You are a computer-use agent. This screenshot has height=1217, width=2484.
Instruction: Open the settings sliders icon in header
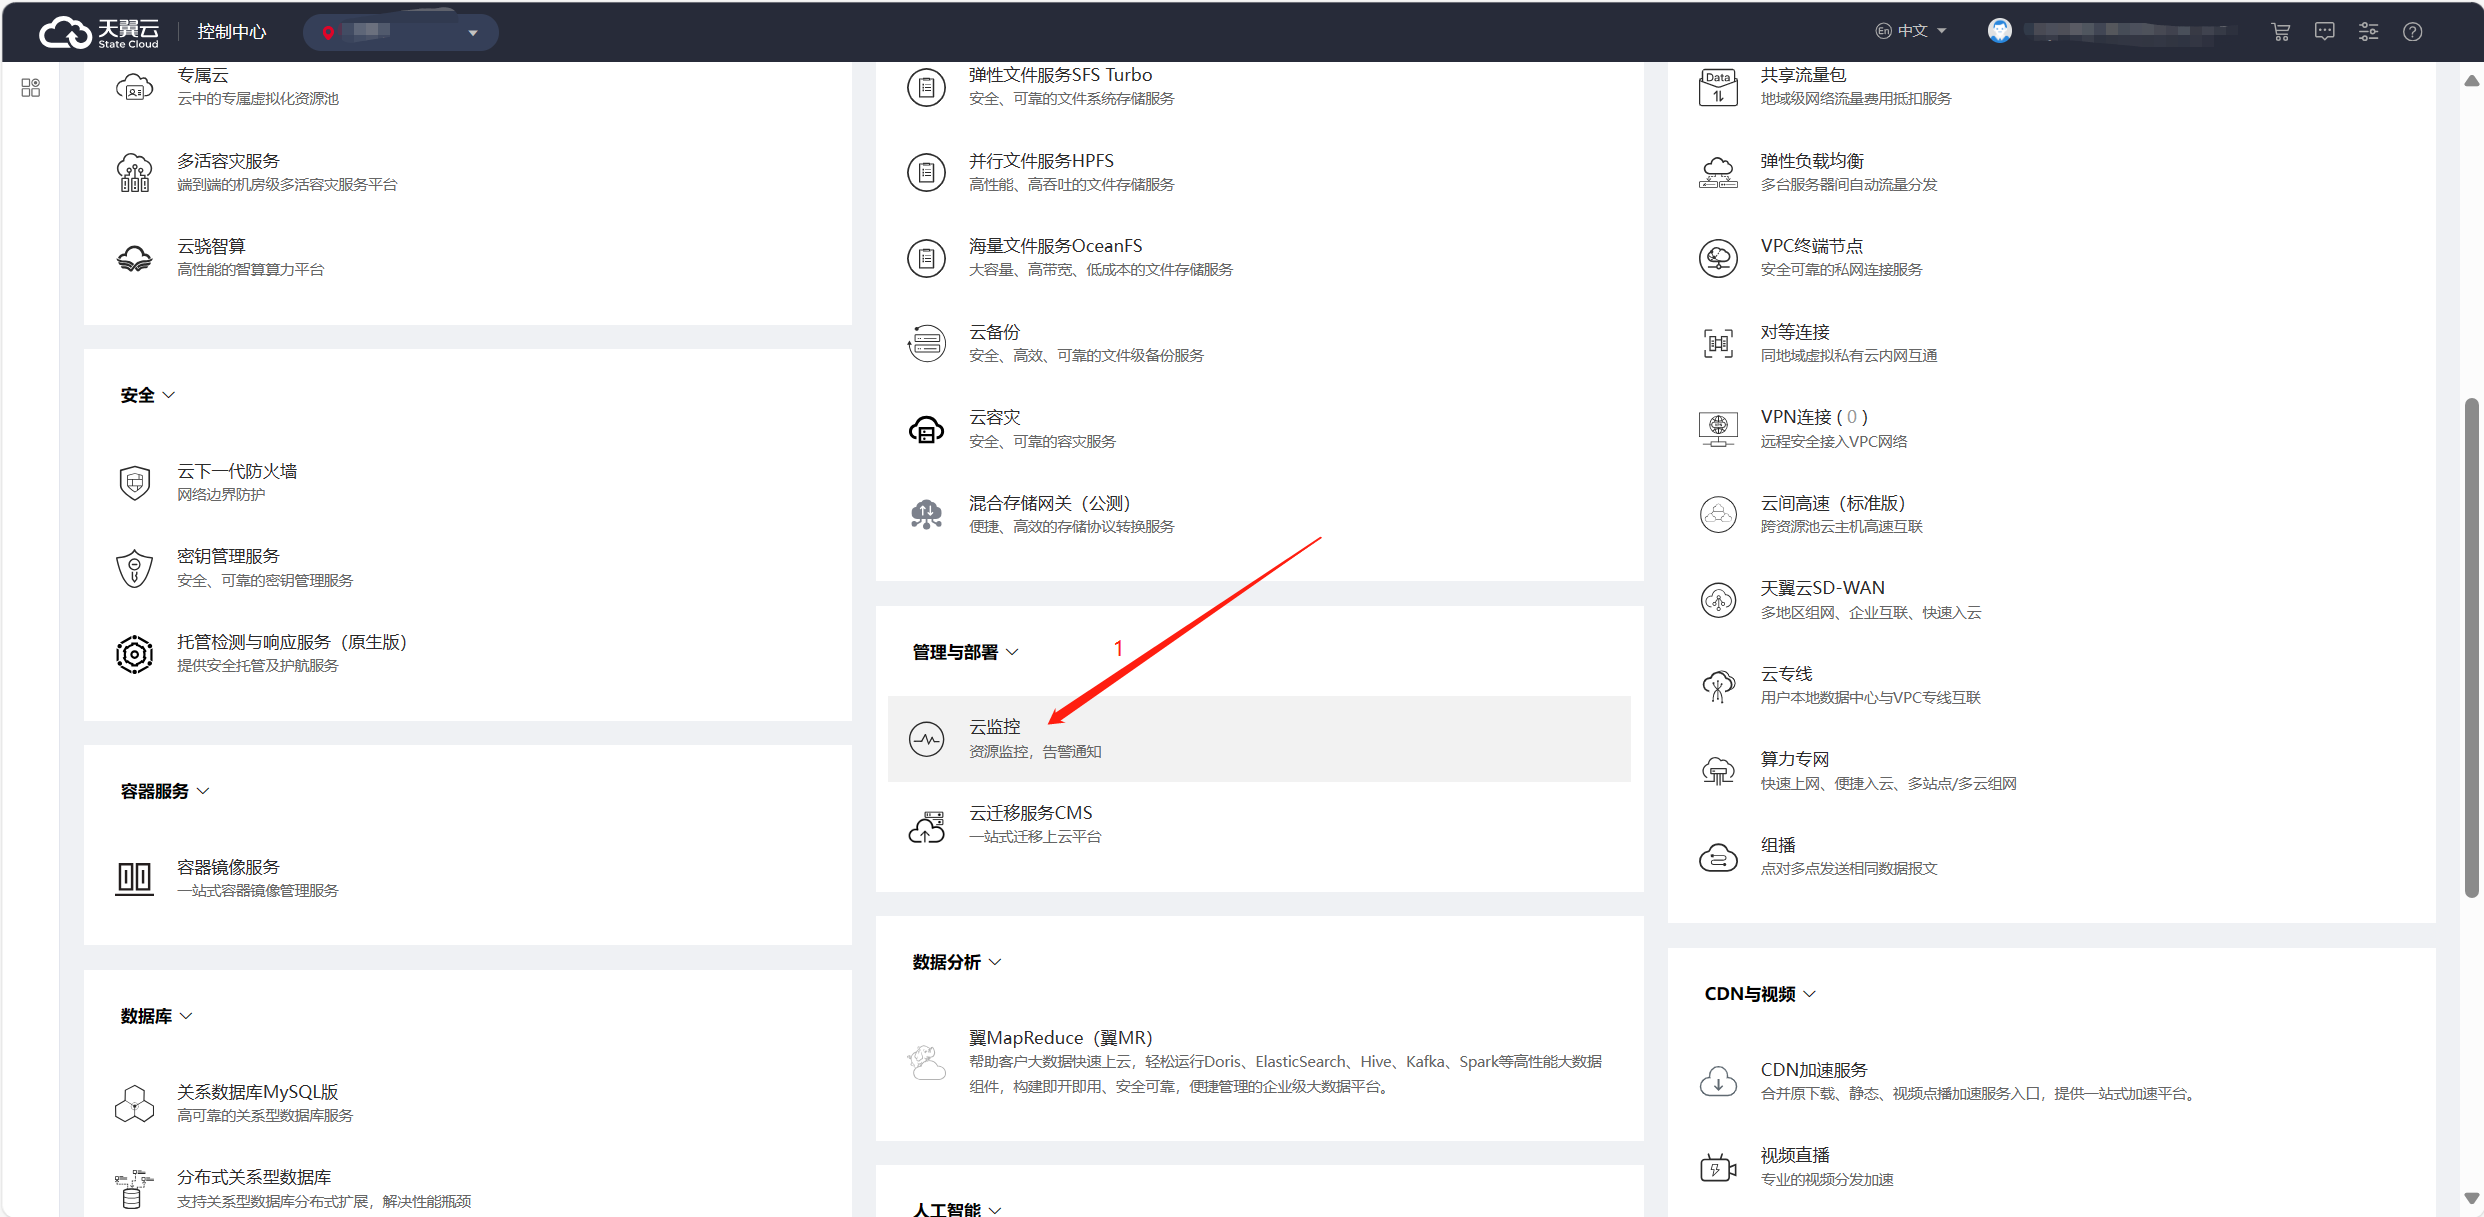(2369, 32)
